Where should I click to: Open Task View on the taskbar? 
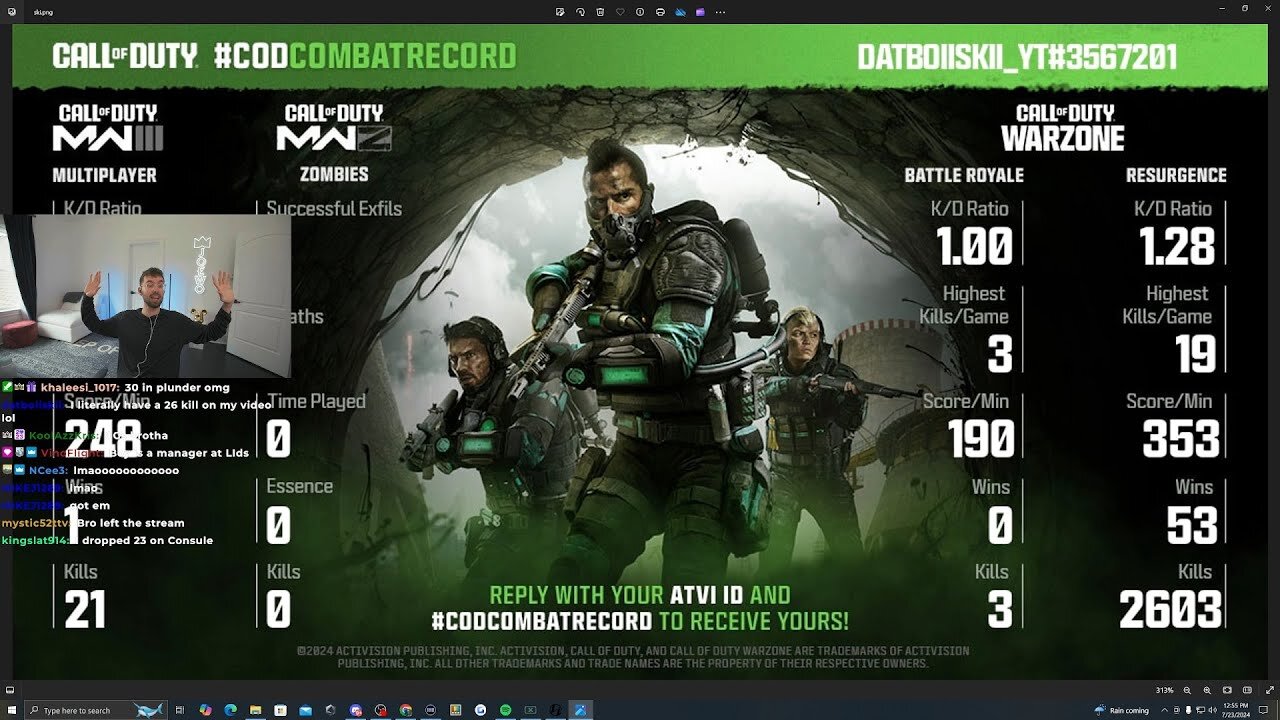(180, 710)
